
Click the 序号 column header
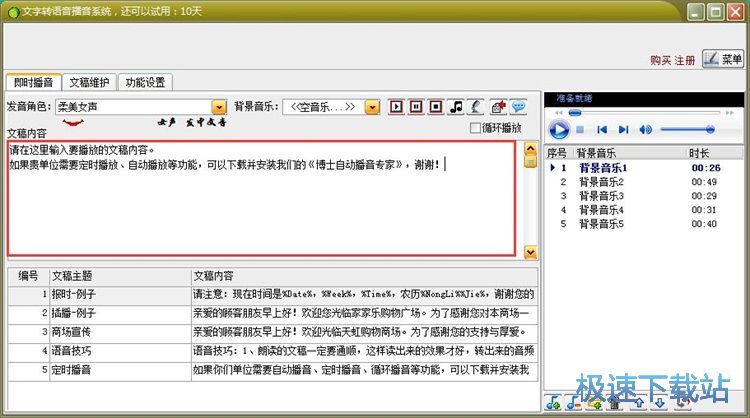[559, 153]
